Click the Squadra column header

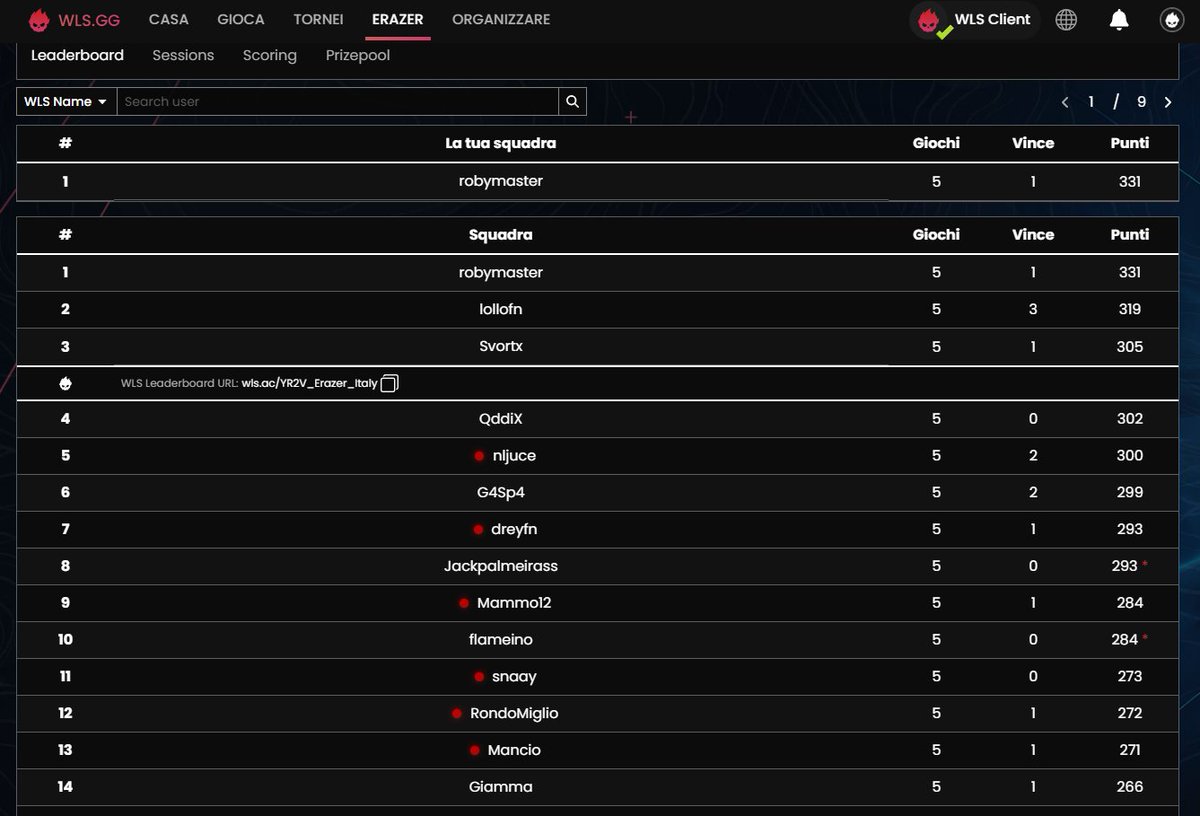click(501, 235)
